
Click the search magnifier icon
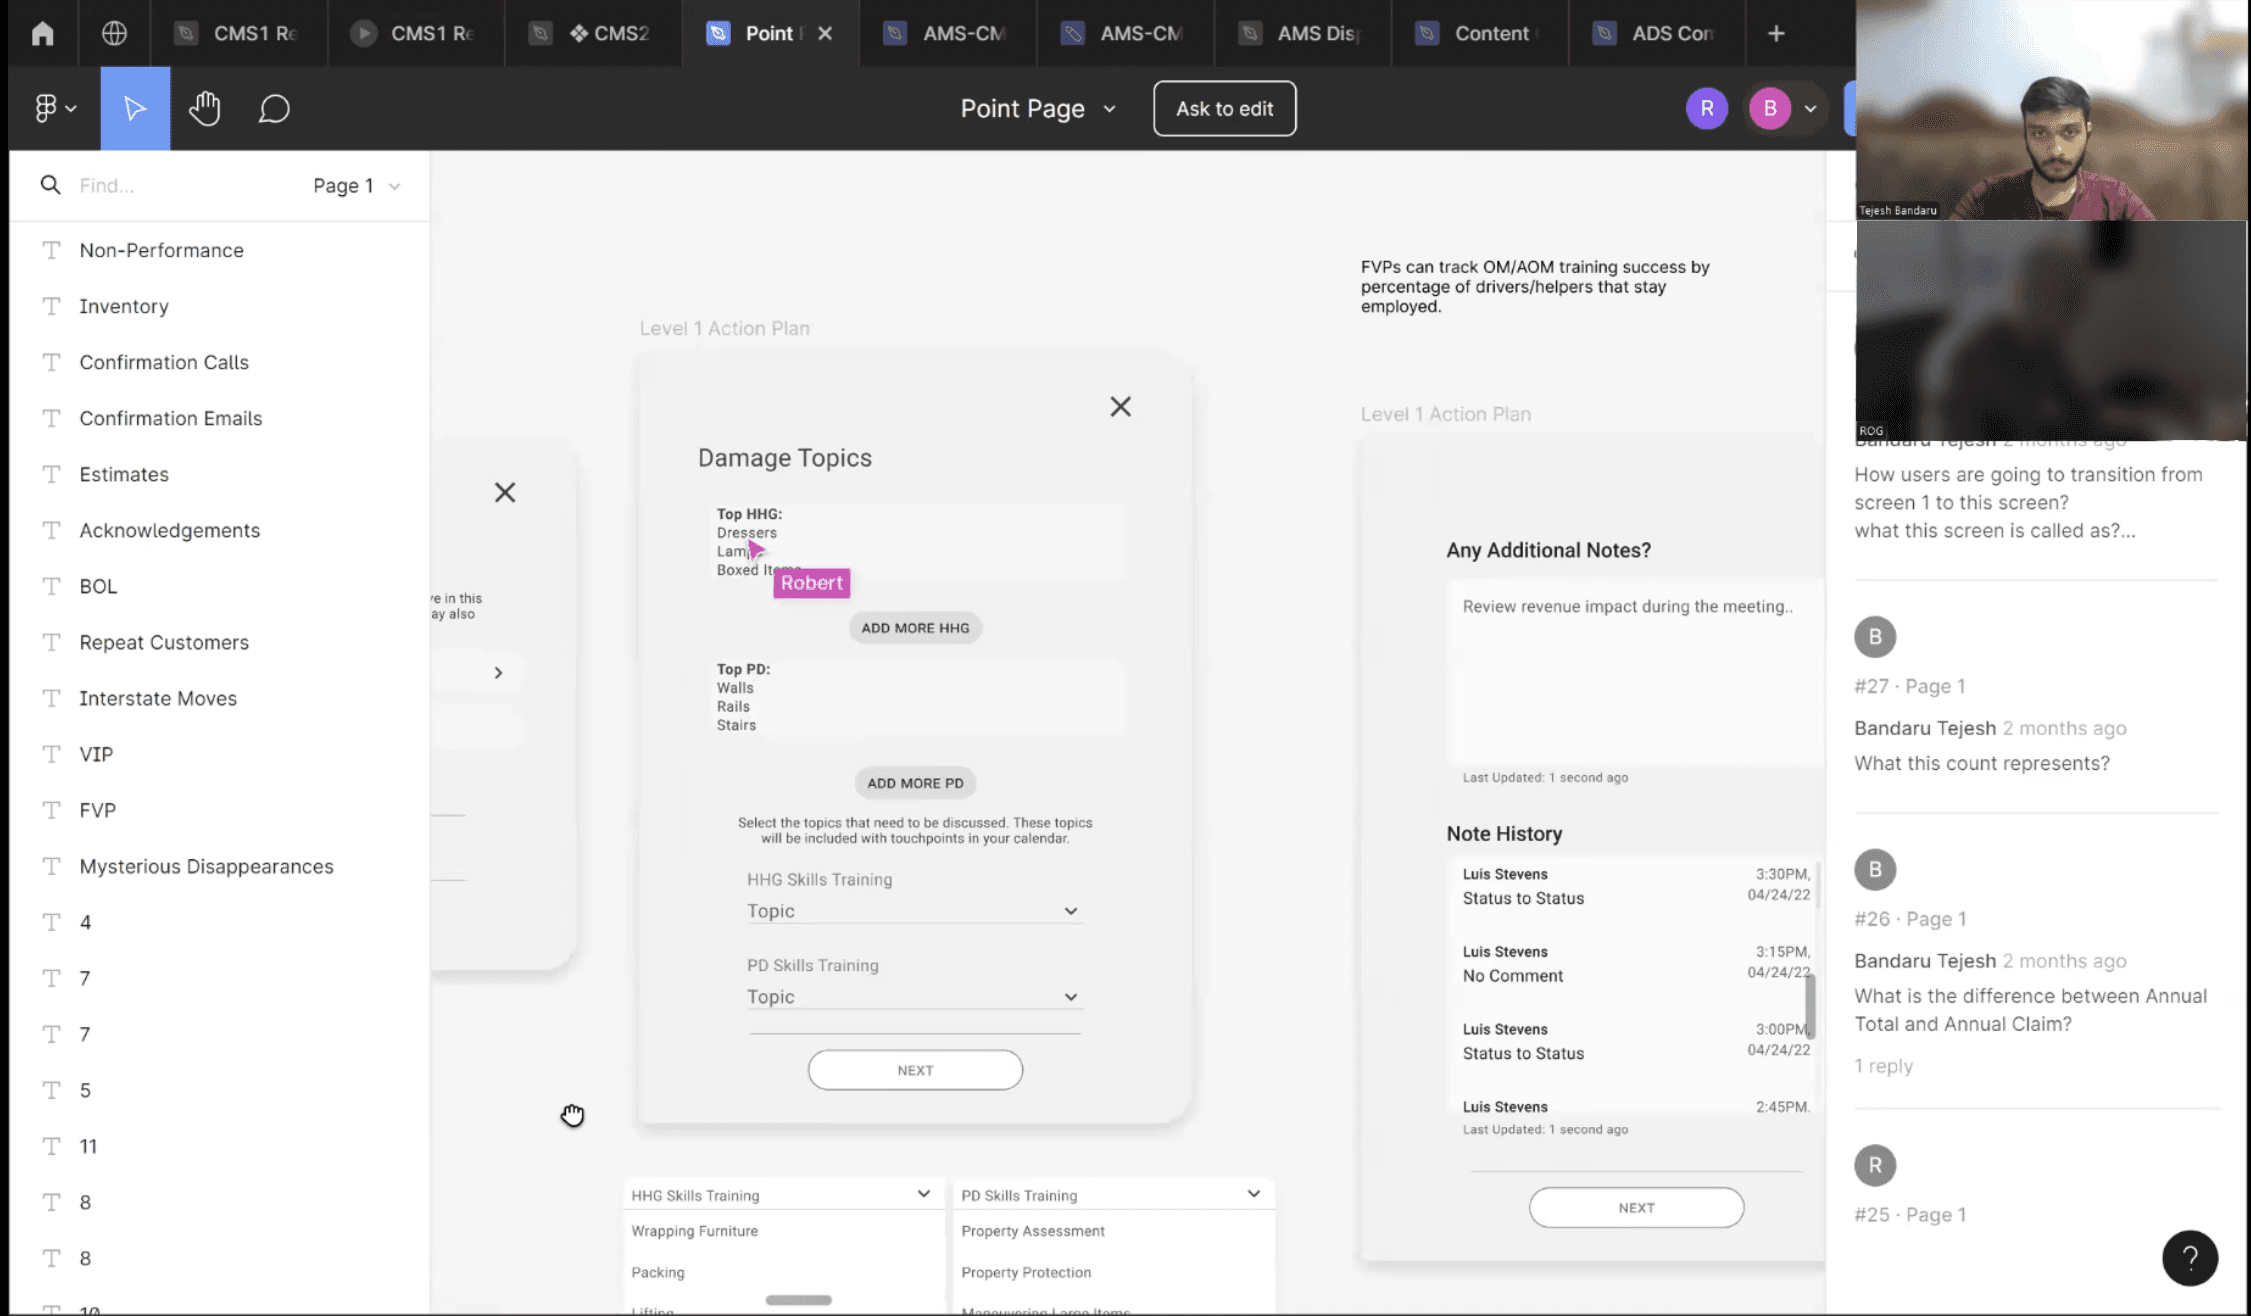[50, 185]
